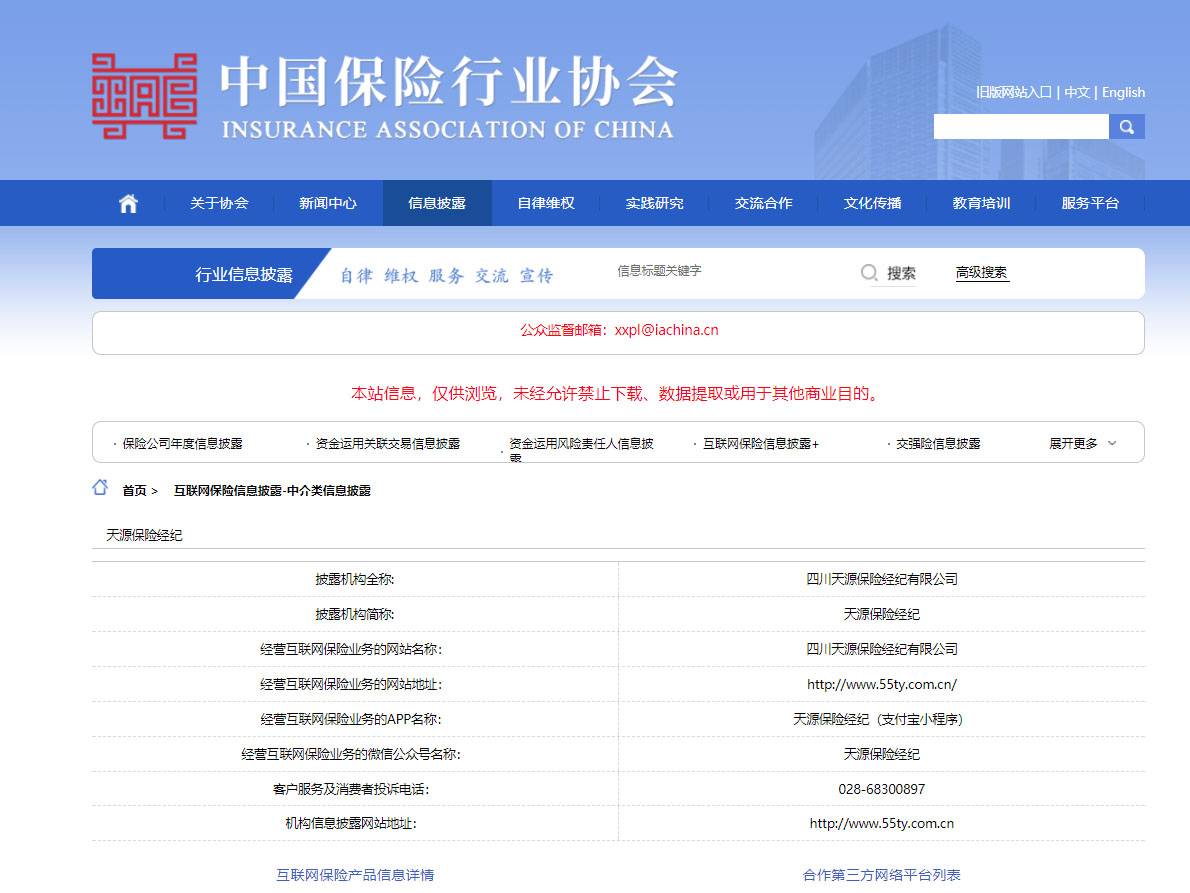Image resolution: width=1190 pixels, height=893 pixels.
Task: Click the 披露机构简称 label
Action: coord(354,614)
